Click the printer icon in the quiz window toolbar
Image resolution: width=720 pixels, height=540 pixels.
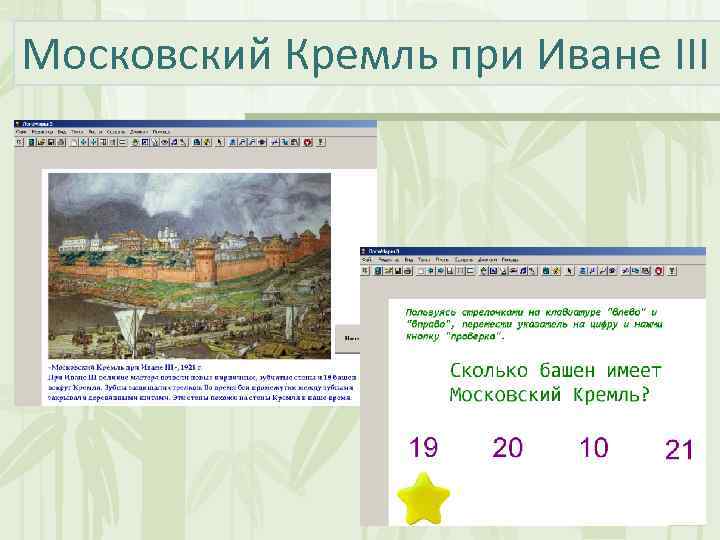[407, 270]
